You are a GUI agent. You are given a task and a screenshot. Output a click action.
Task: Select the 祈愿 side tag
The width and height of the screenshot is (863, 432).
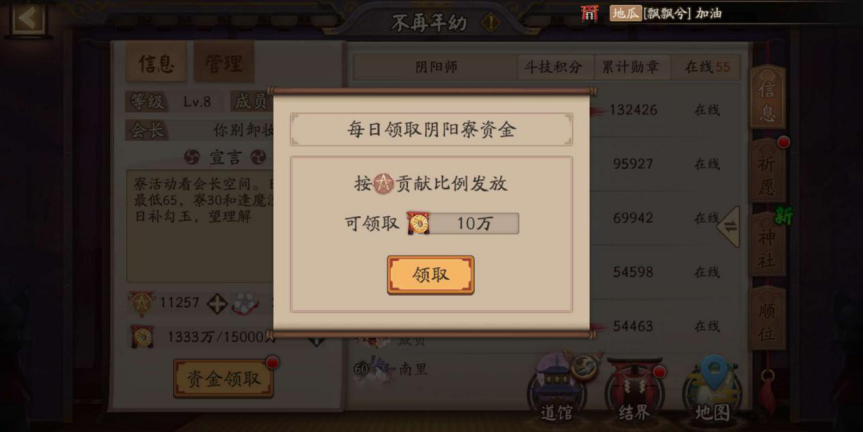[x=767, y=172]
